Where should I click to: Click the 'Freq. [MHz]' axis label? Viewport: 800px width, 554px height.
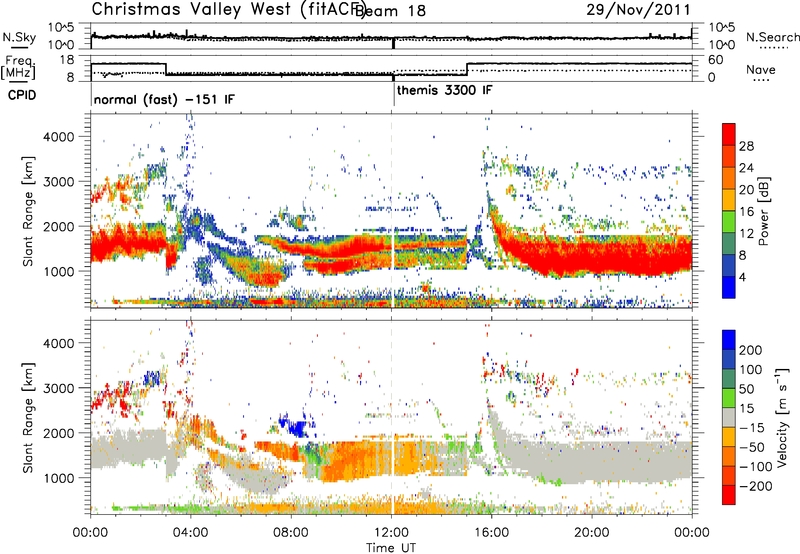pos(19,68)
